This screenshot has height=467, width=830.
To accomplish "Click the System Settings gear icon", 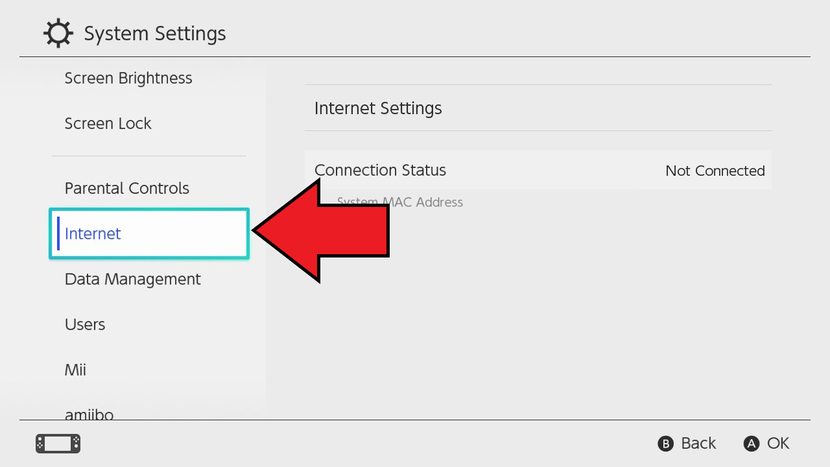I will (x=58, y=33).
